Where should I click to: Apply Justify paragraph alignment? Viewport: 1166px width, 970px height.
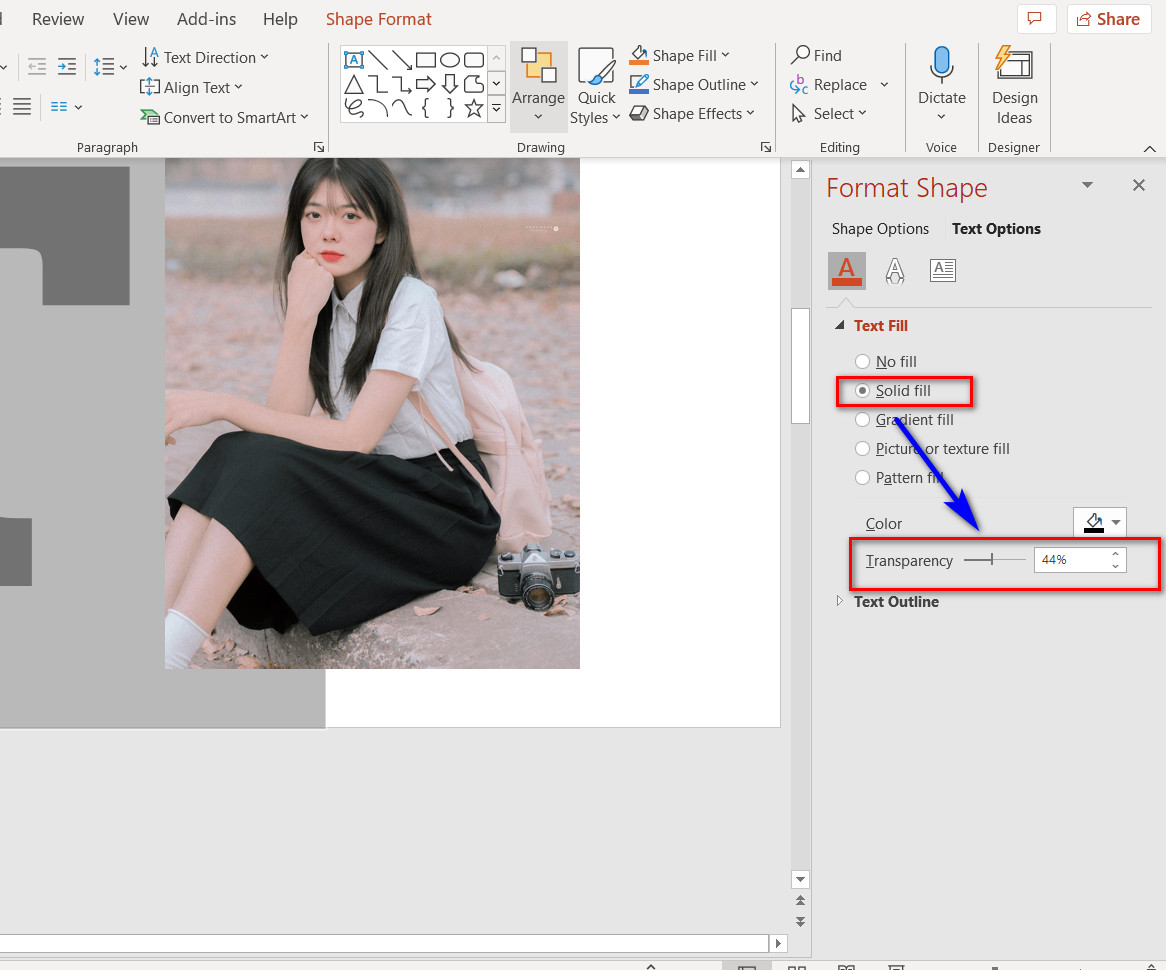(22, 106)
